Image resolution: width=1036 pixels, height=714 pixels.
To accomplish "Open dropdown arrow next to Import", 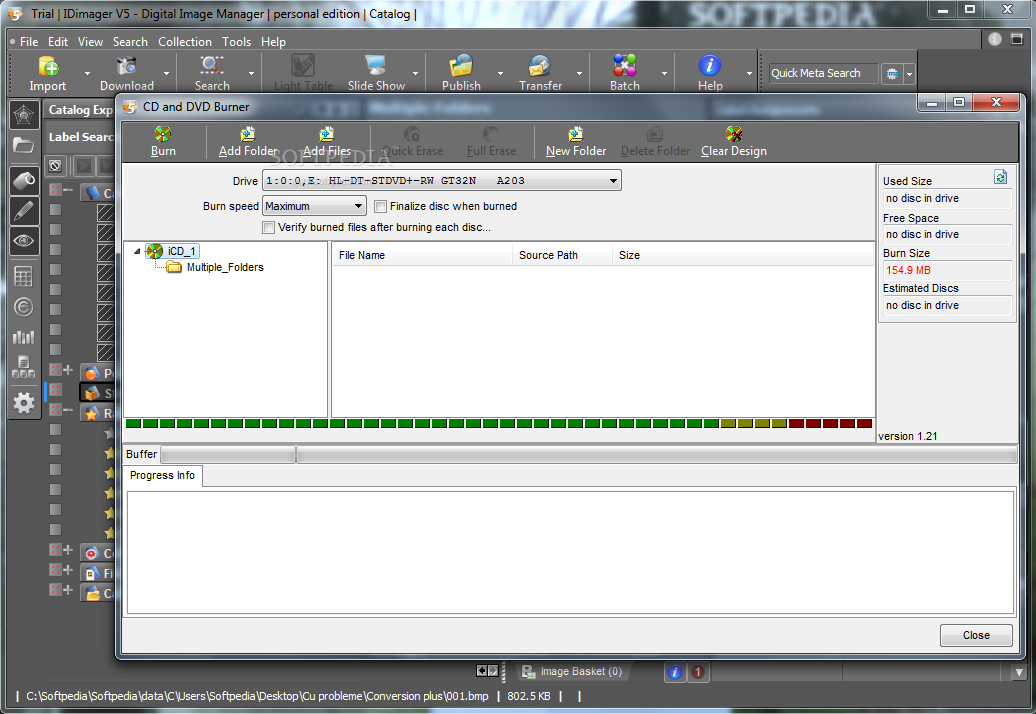I will (87, 73).
